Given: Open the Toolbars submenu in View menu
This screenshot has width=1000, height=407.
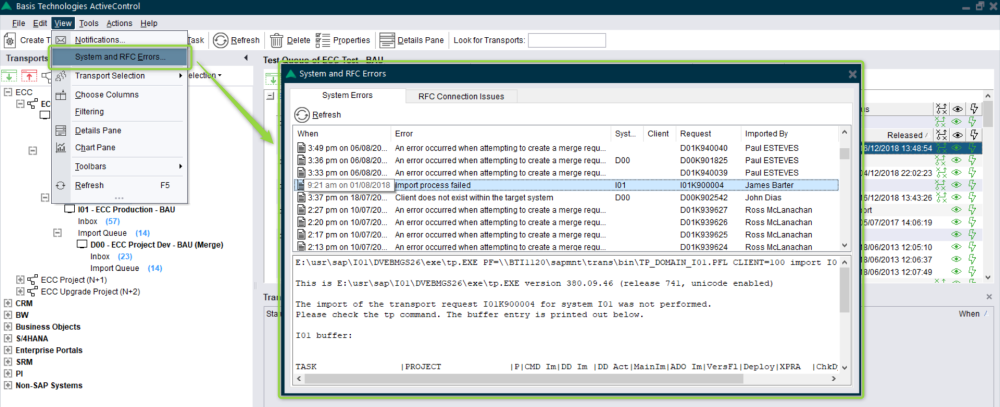Looking at the screenshot, I should (x=119, y=166).
